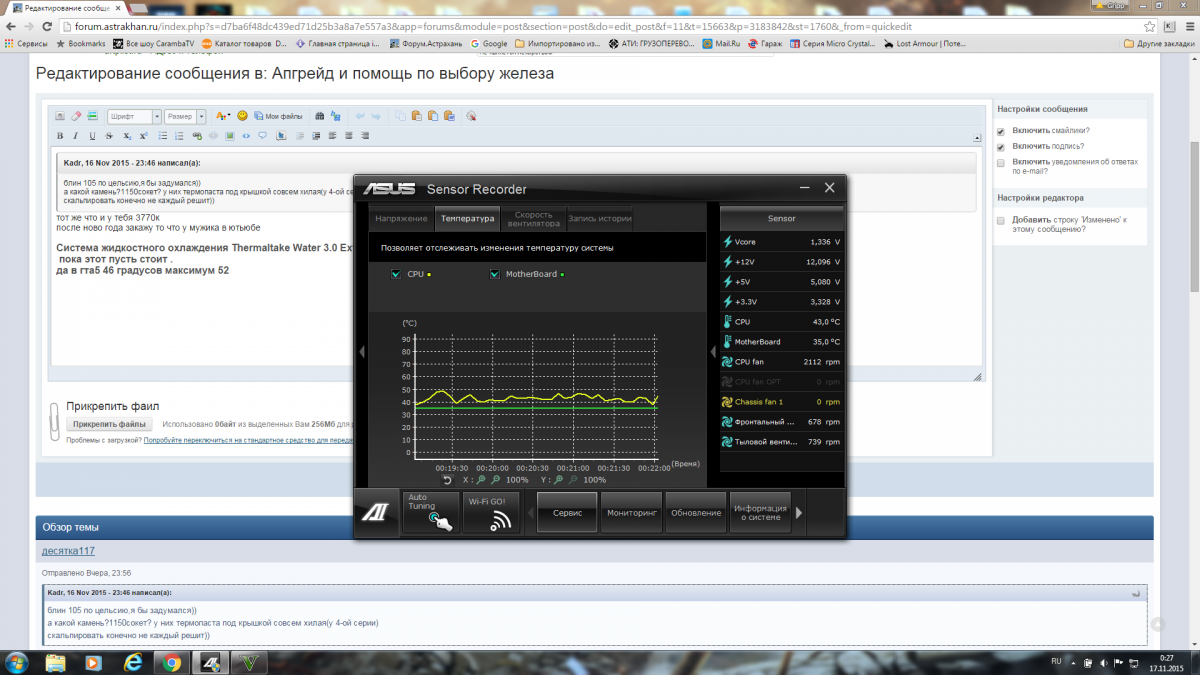Viewport: 1200px width, 675px height.
Task: Click 'Сервис' in the ASUS bottom menu
Action: (x=568, y=513)
